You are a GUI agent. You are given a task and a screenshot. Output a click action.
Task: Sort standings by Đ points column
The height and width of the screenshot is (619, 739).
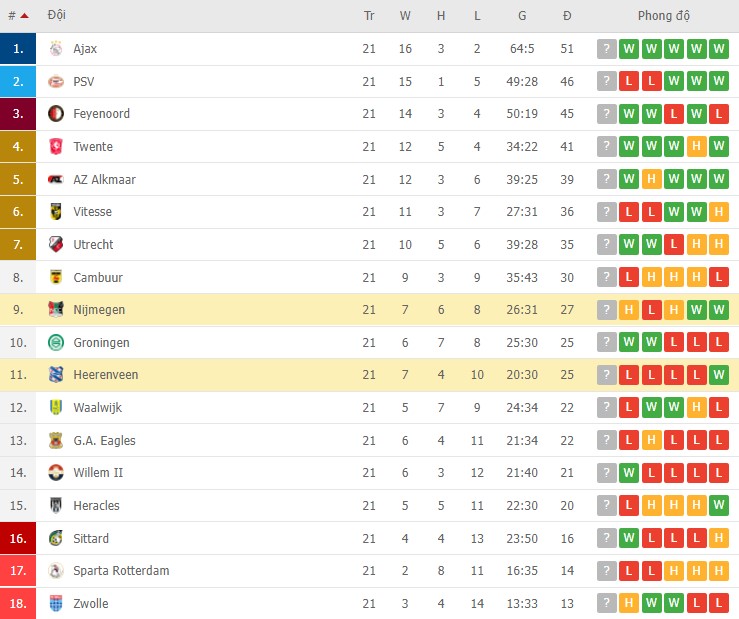pyautogui.click(x=567, y=16)
